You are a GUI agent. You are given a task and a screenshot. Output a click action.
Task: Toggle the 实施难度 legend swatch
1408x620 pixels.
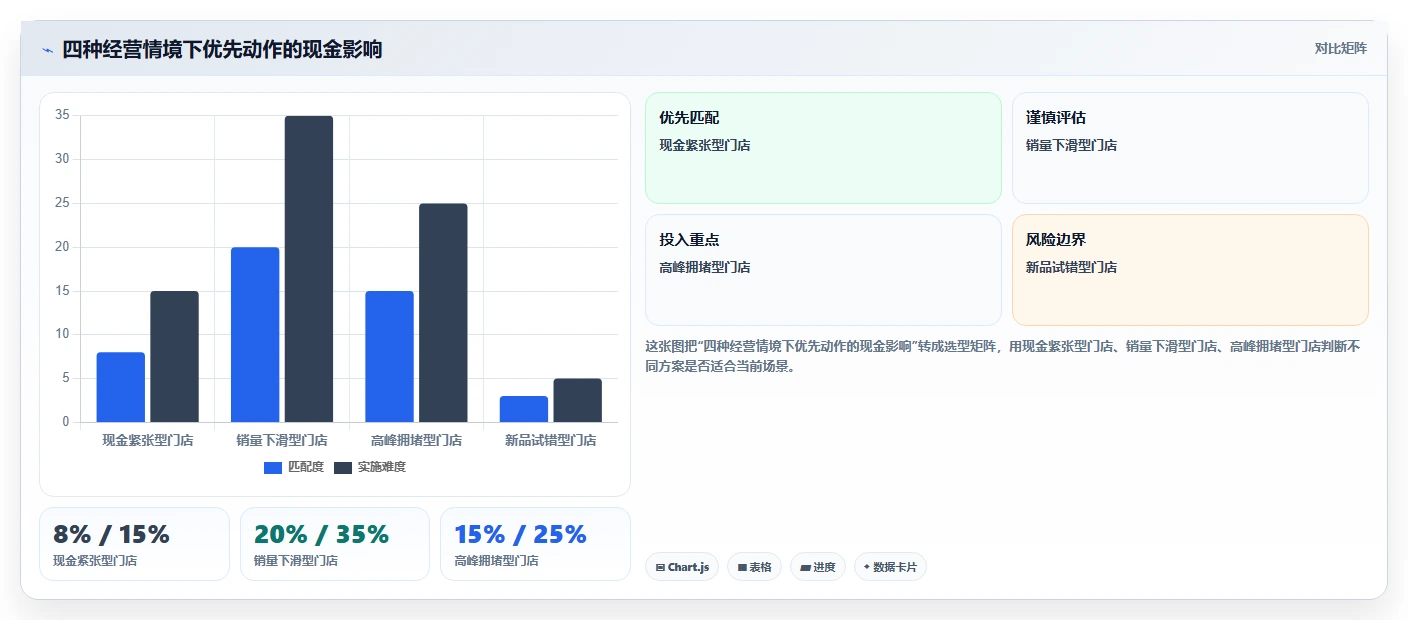click(343, 467)
